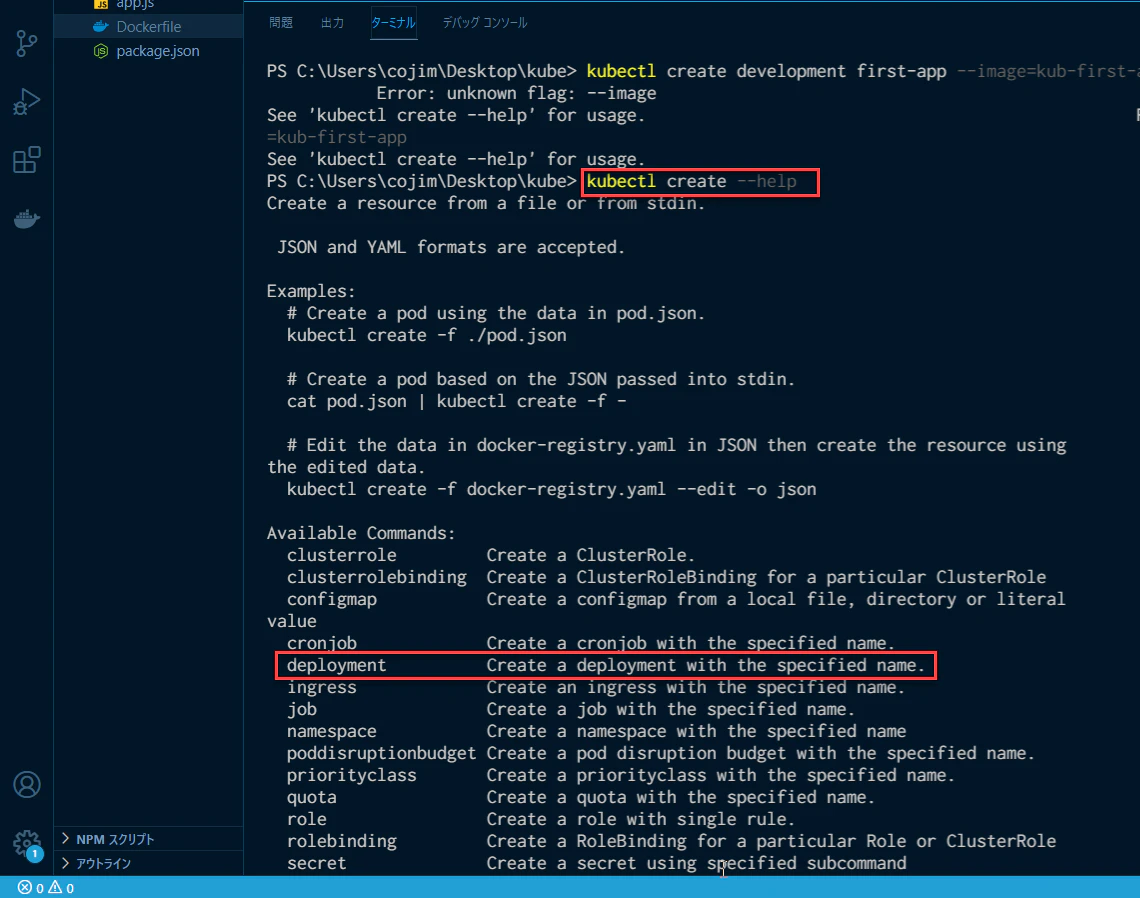Switch to the 問題 panel tab

point(281,23)
